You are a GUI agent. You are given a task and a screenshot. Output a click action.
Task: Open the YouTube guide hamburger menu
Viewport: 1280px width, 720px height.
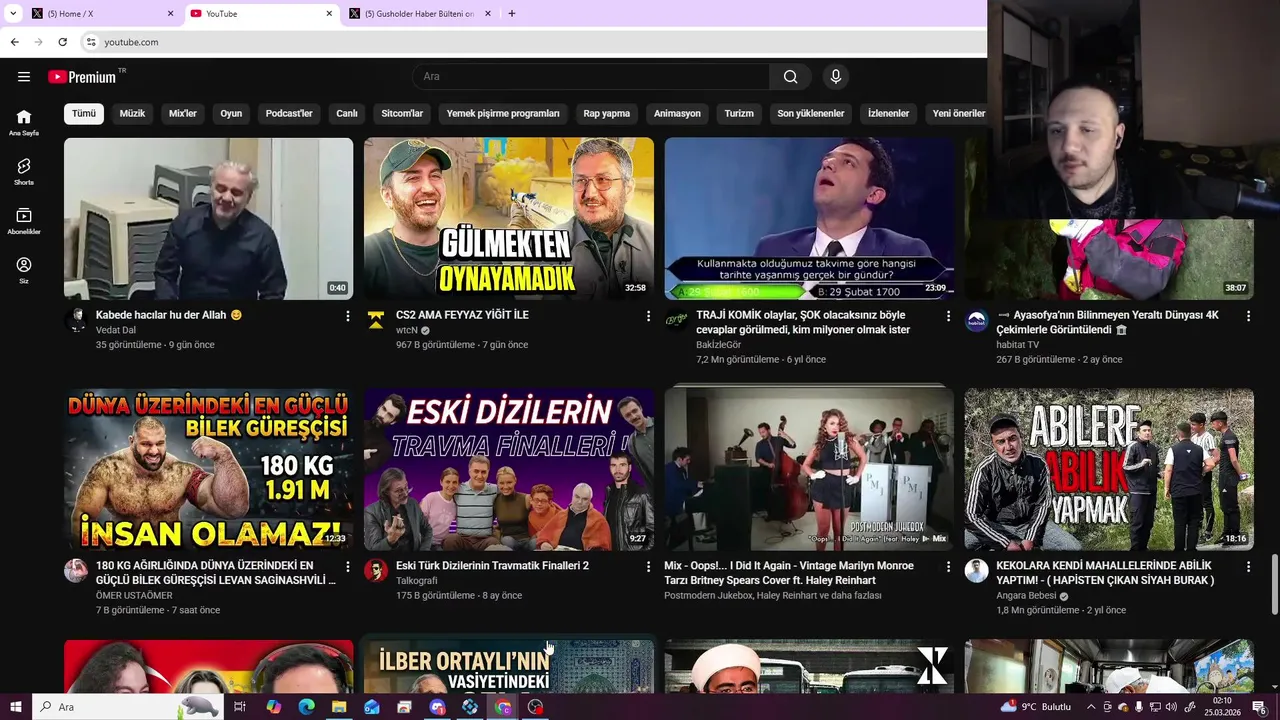[x=24, y=77]
